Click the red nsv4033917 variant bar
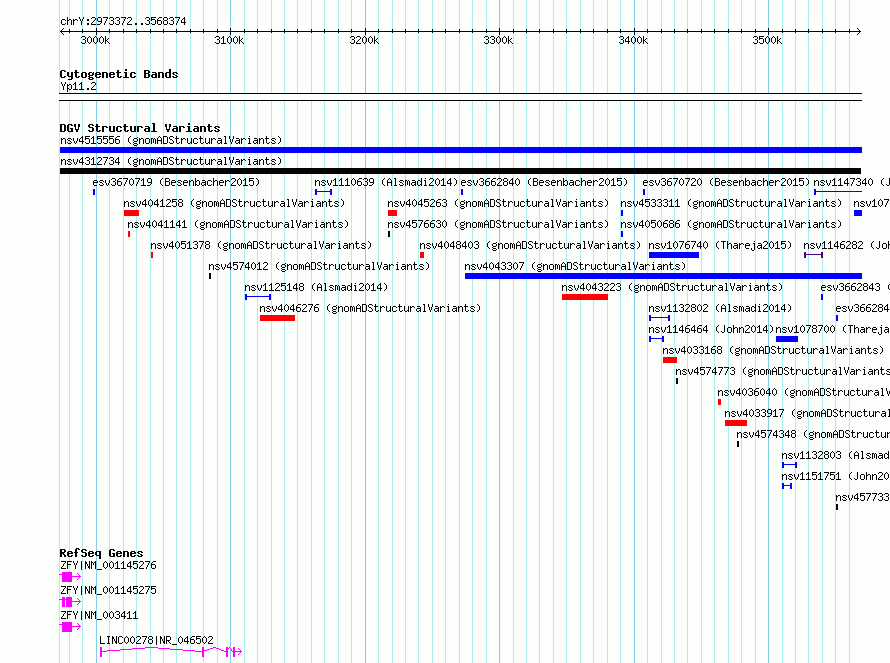 tap(736, 423)
